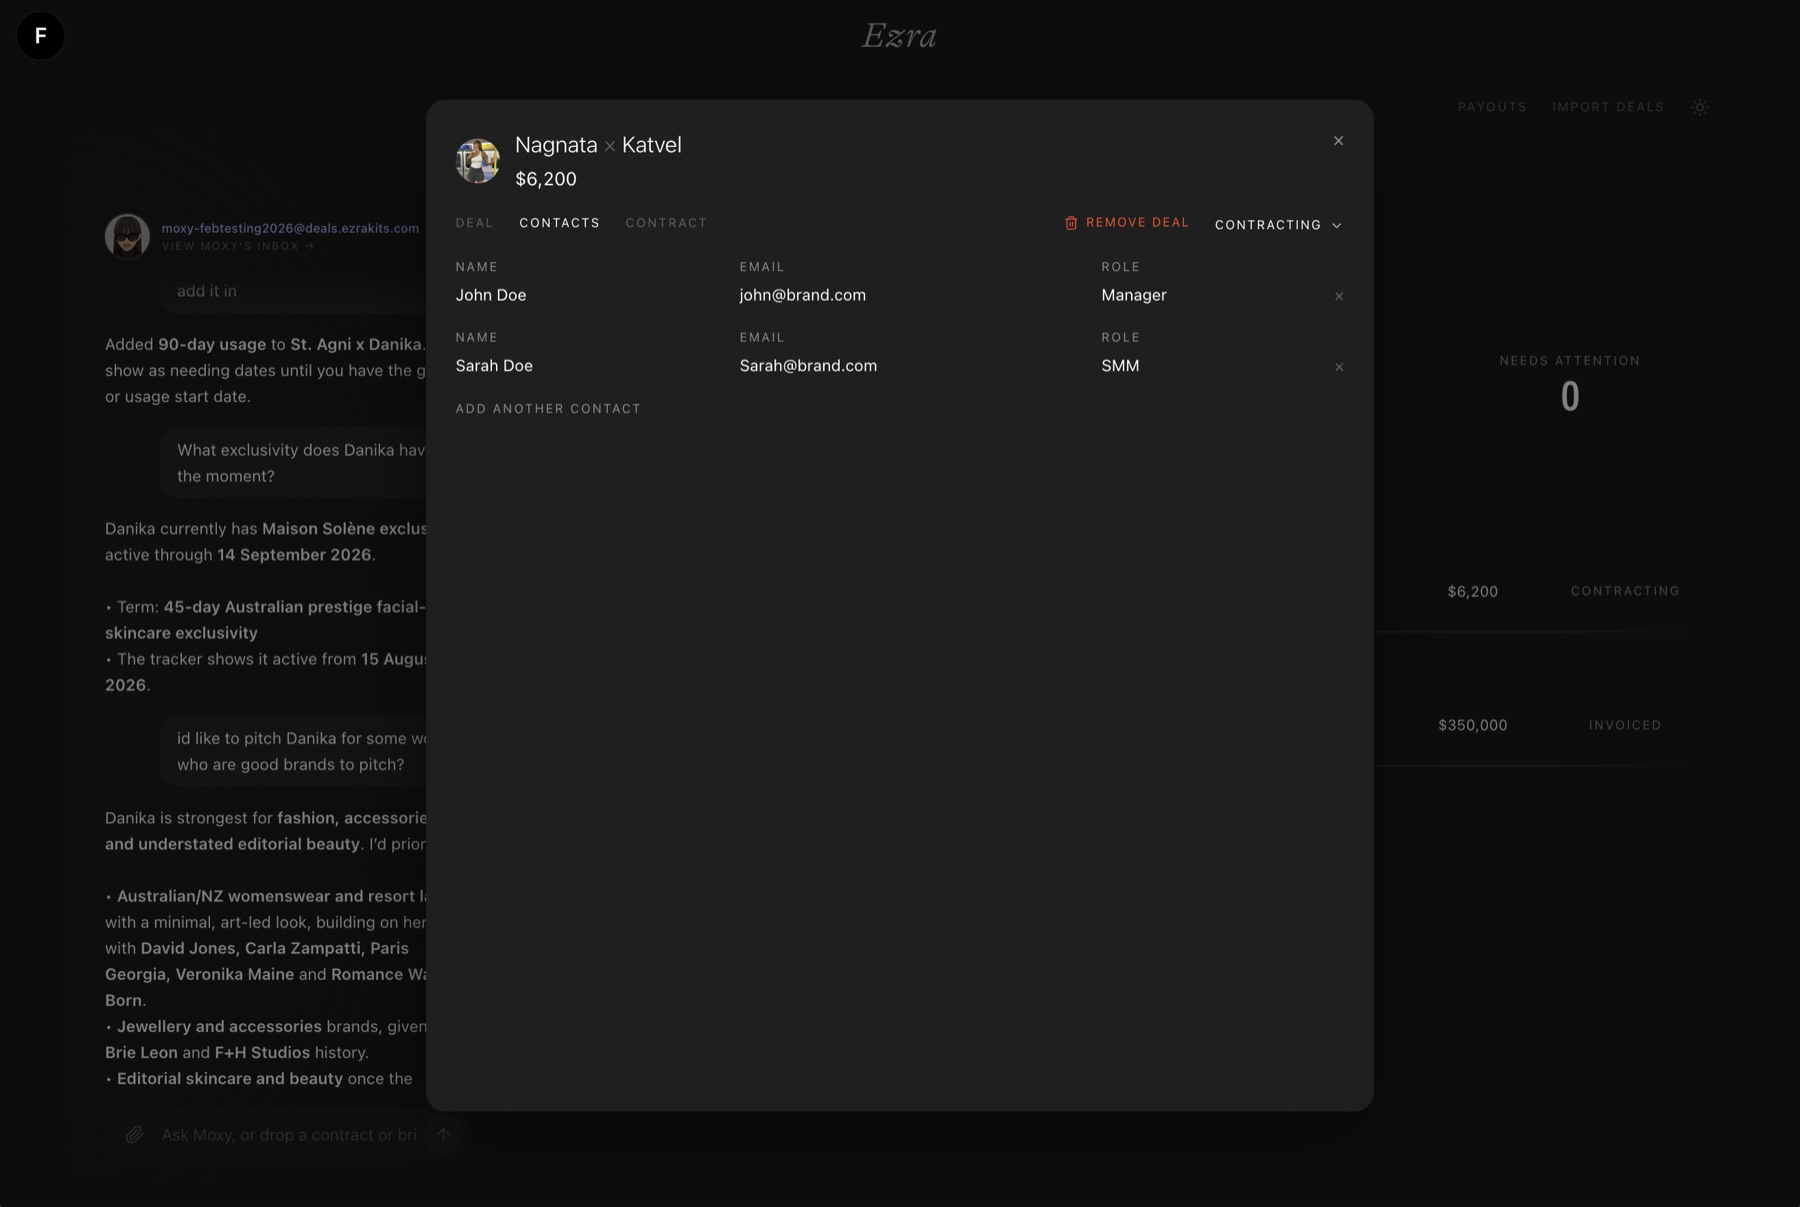Close the Nagnata × Katvel deal dialog
The image size is (1800, 1207).
1338,141
